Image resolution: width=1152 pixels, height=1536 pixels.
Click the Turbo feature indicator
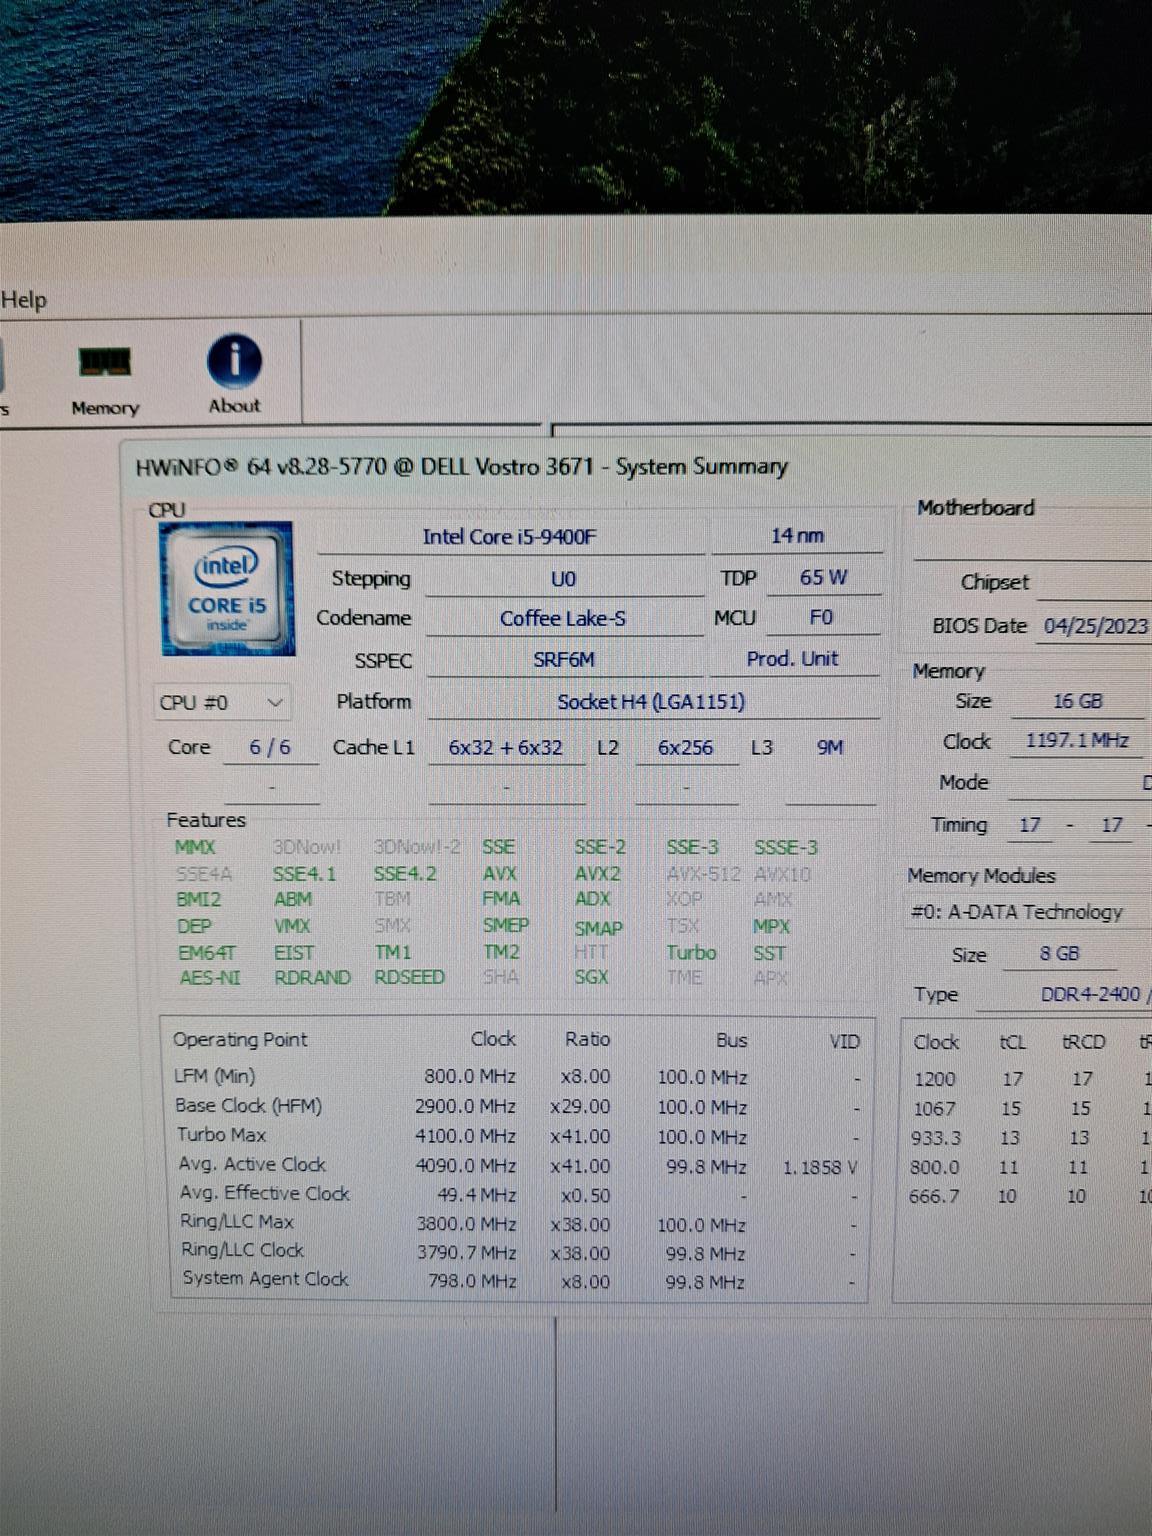coord(691,953)
